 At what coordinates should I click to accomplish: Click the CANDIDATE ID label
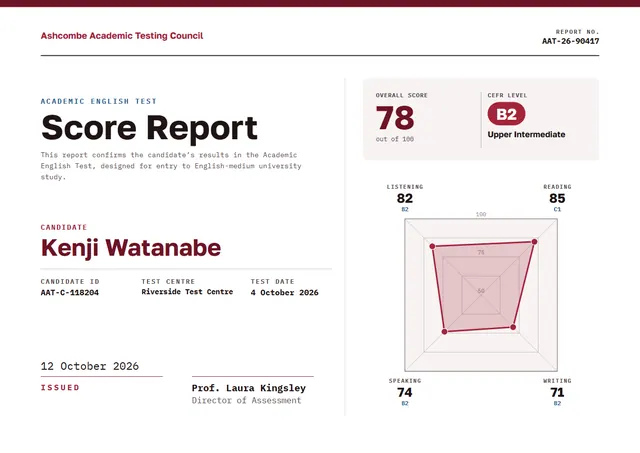pyautogui.click(x=70, y=282)
